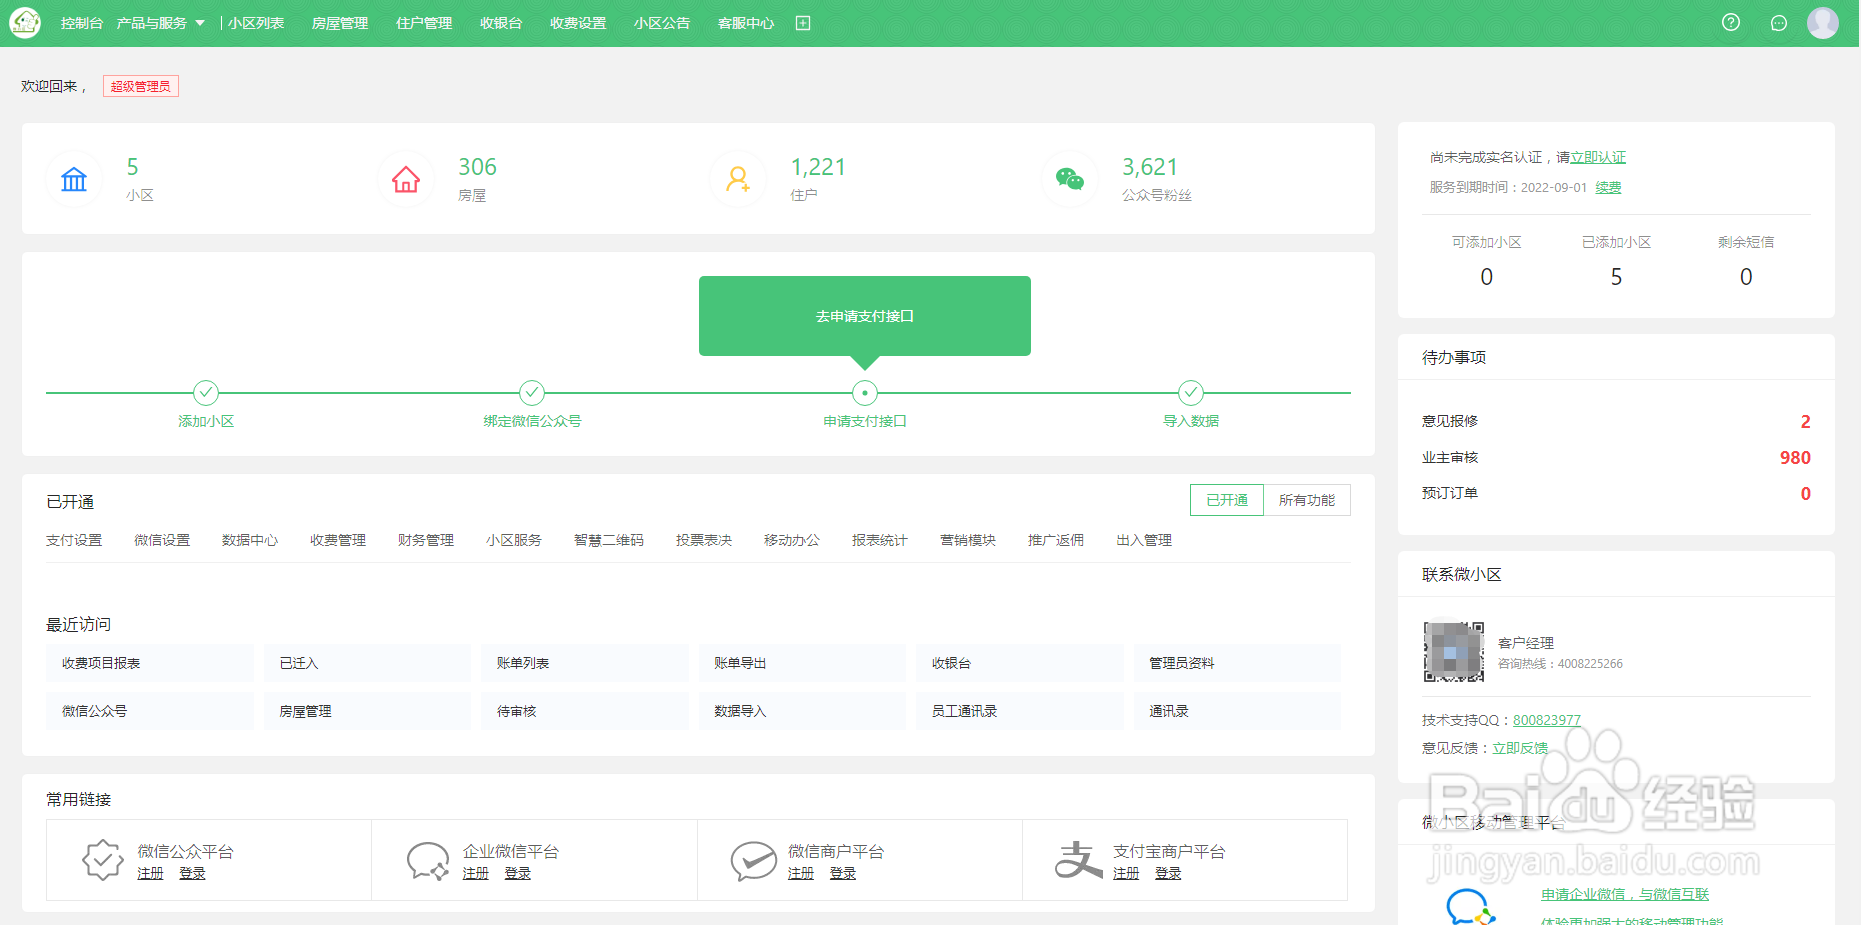Open 收费设置 in the top menu
This screenshot has width=1861, height=925.
point(578,23)
